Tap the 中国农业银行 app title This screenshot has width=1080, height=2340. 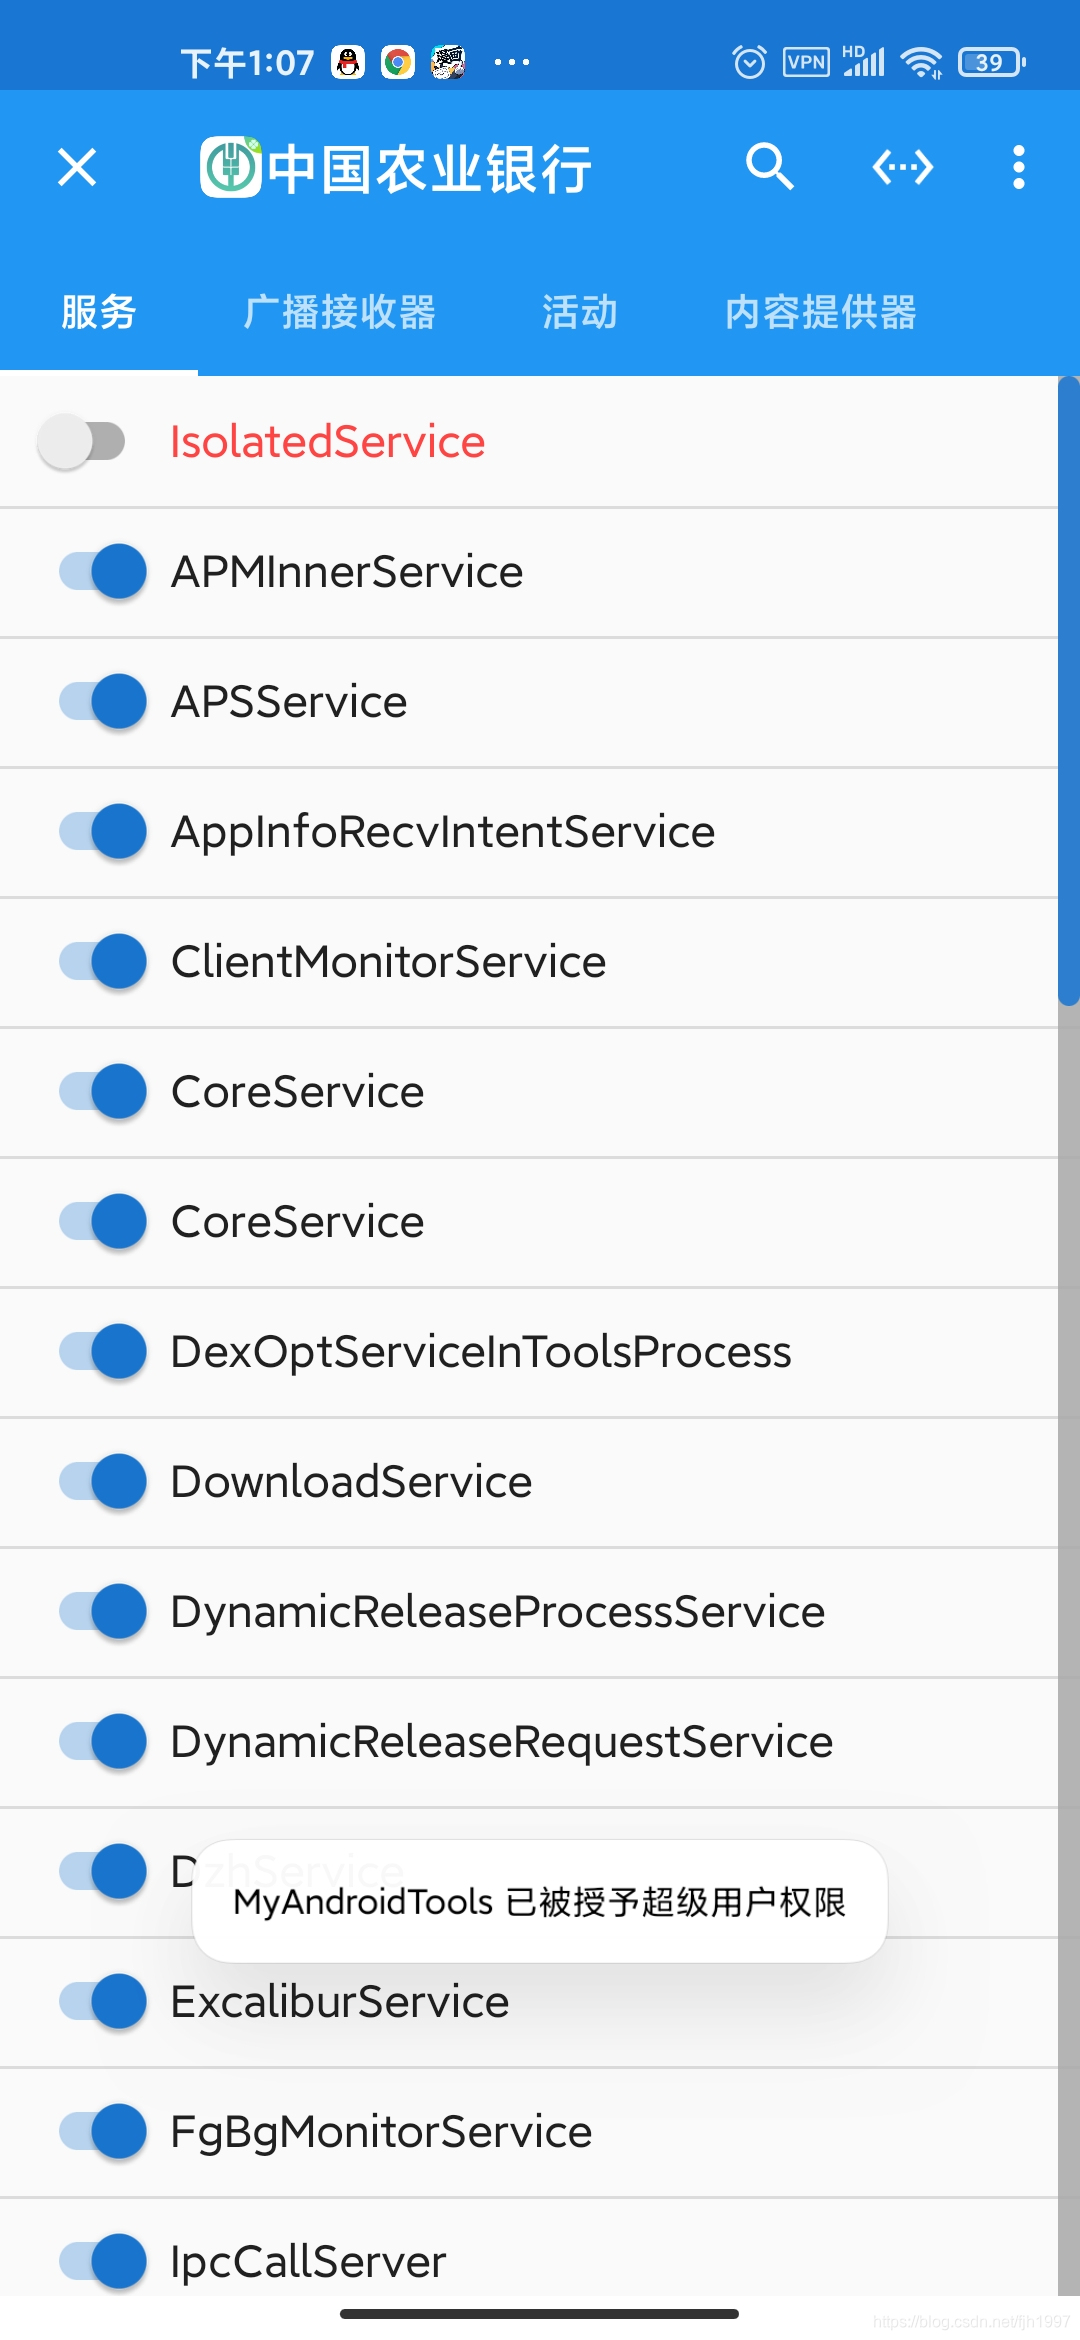click(x=430, y=168)
